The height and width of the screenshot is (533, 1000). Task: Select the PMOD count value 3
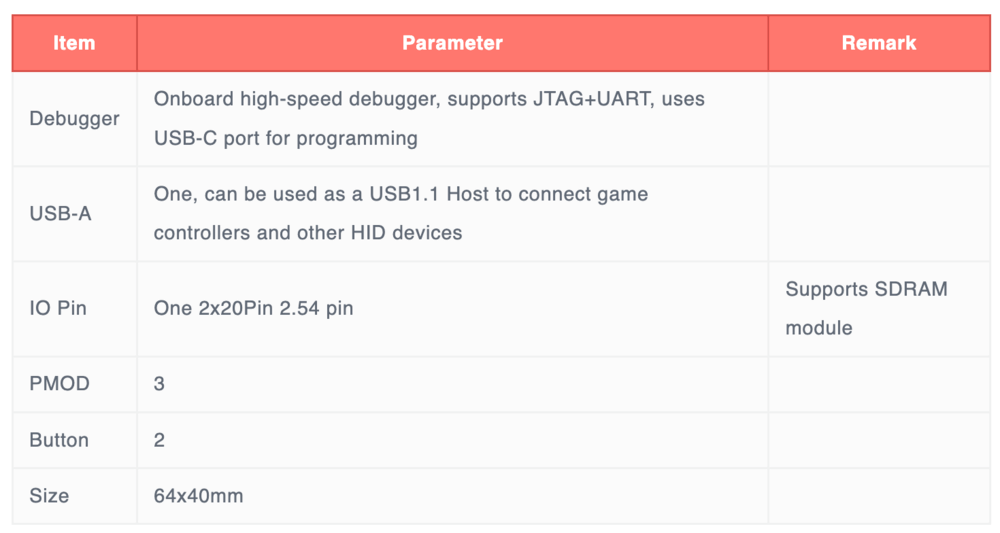tap(160, 384)
